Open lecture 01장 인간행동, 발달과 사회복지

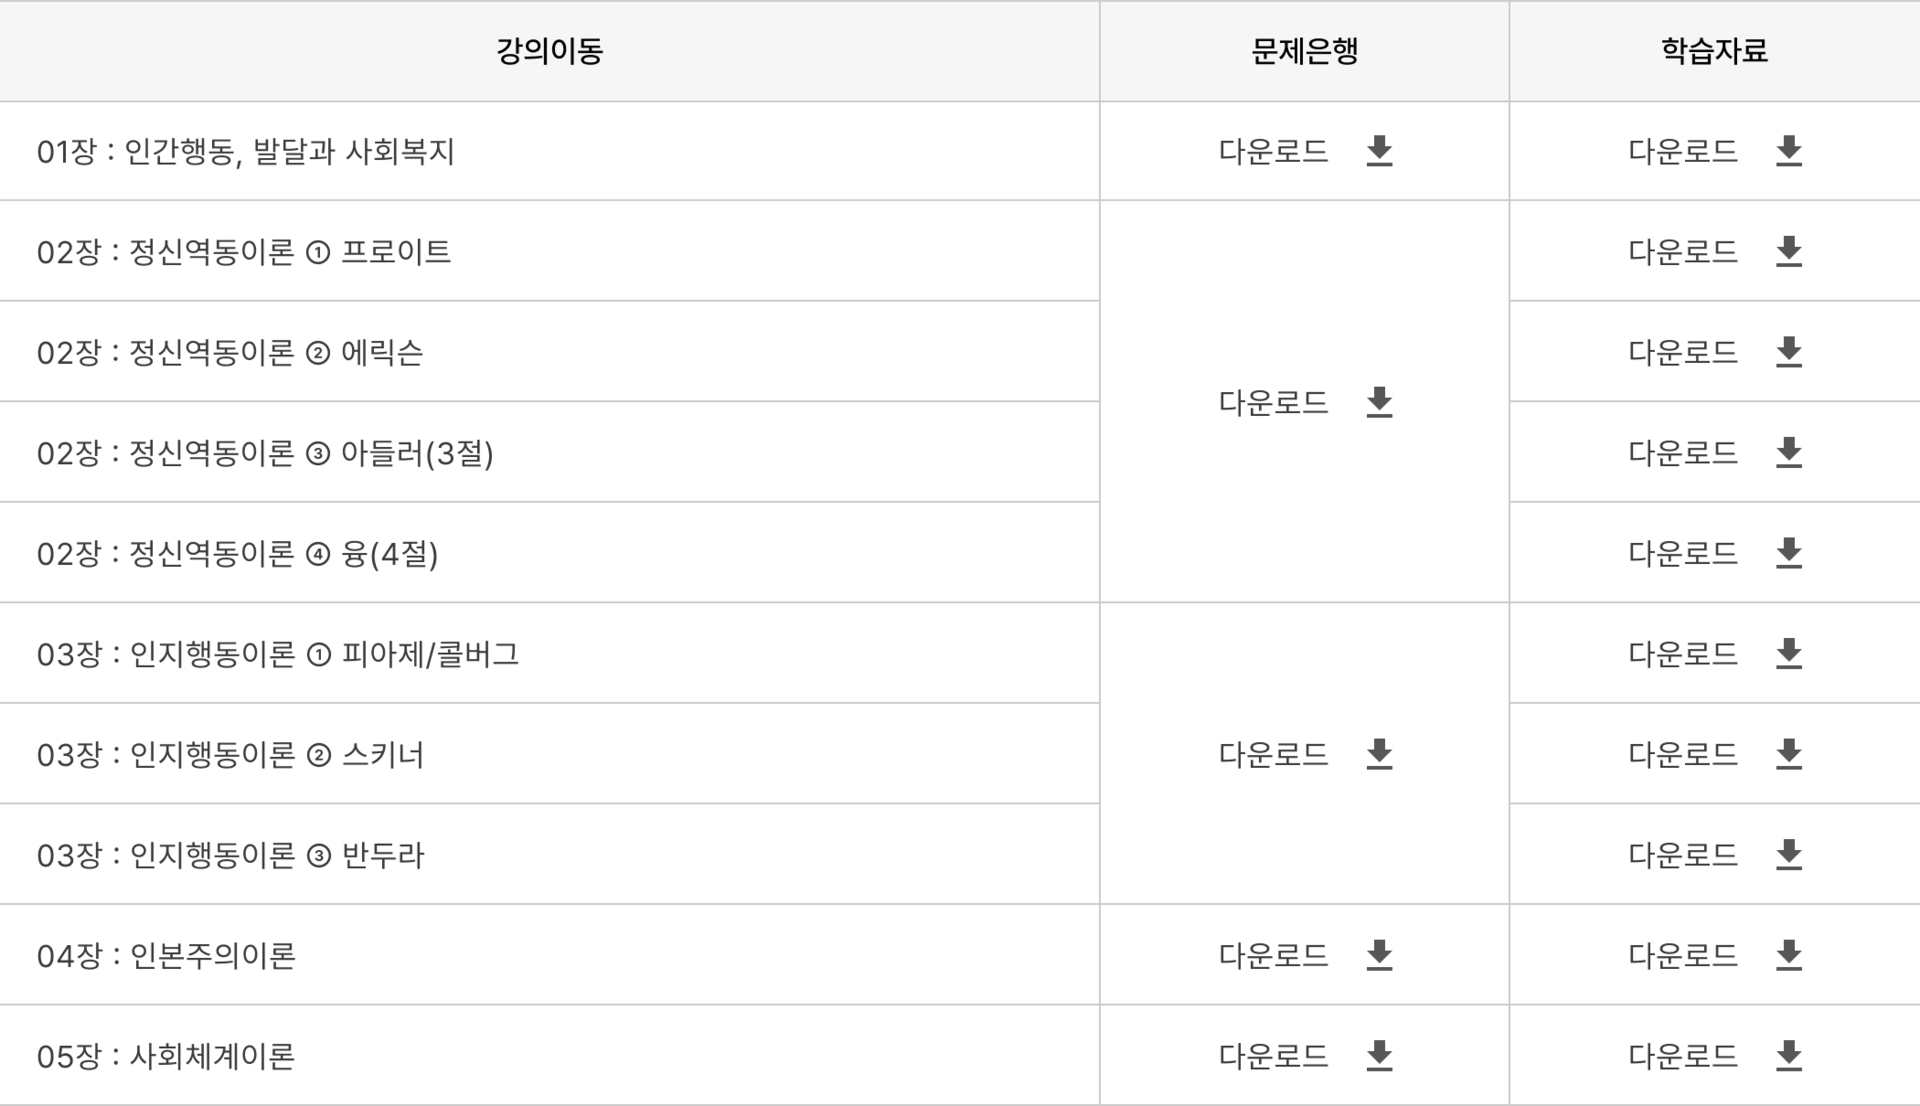[246, 152]
